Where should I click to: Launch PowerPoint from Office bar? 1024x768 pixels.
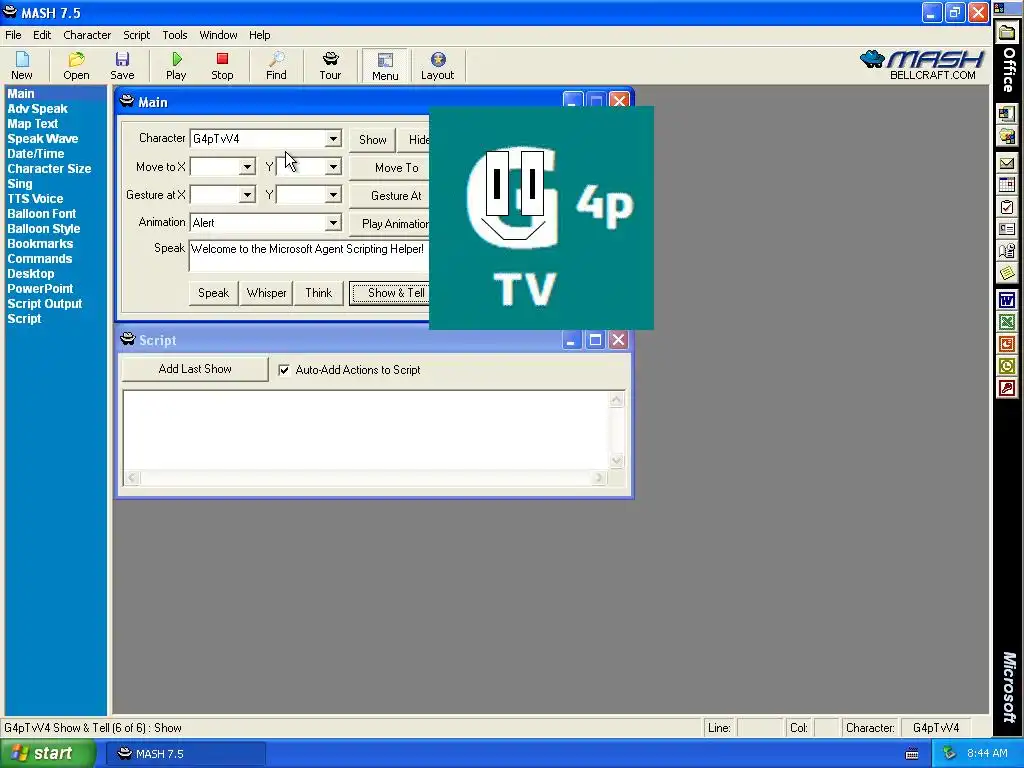[x=1007, y=344]
